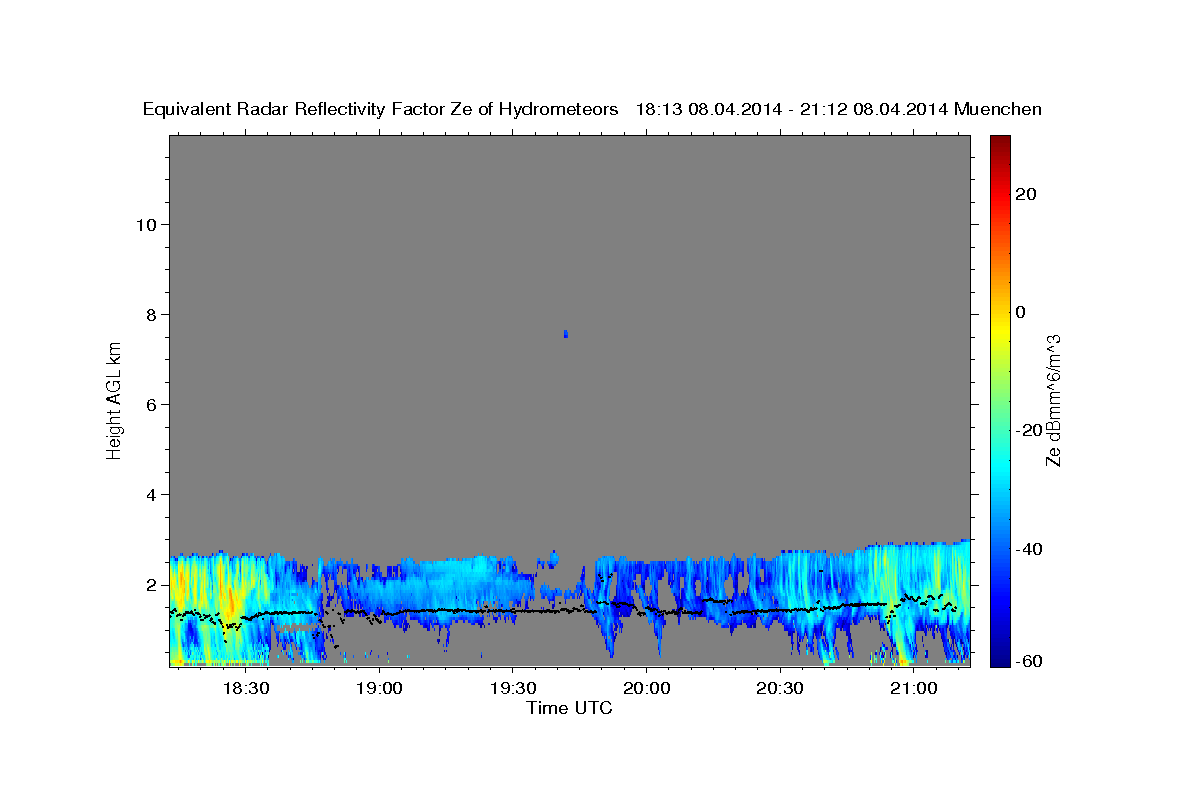The height and width of the screenshot is (800, 1200).
Task: Click the plot title starting with 'Equivalent Radar Reflectivity'
Action: click(592, 109)
